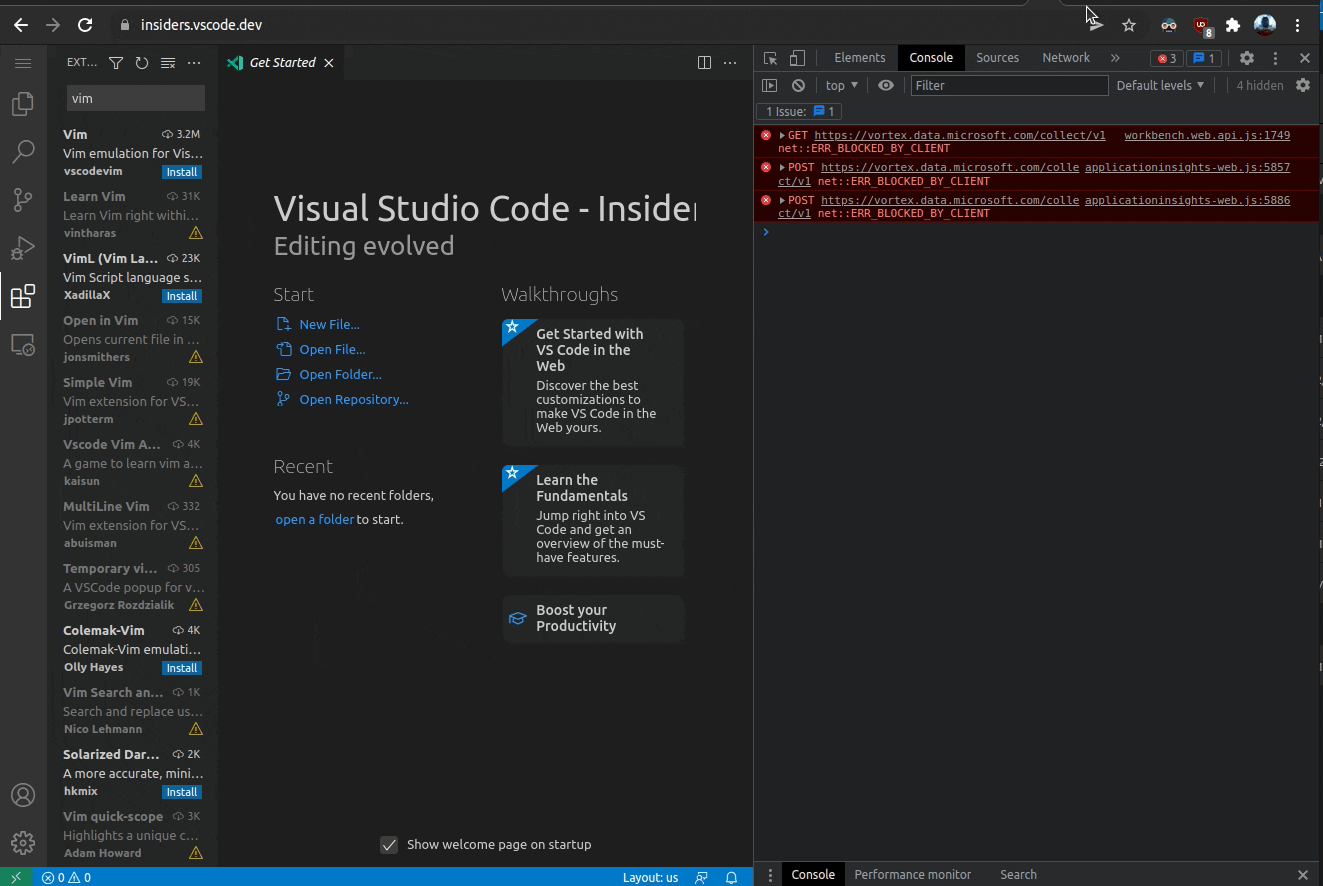The image size is (1323, 886).
Task: Refresh the extensions list
Action: click(142, 63)
